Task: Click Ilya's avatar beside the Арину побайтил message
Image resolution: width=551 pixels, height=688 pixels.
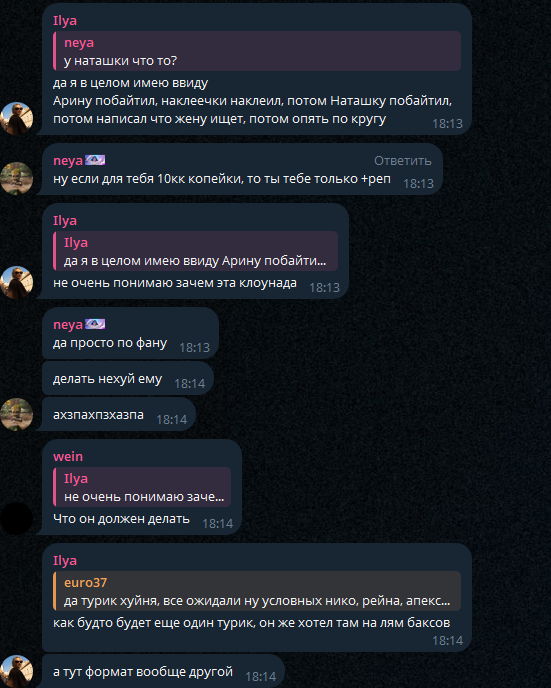Action: pyautogui.click(x=17, y=118)
